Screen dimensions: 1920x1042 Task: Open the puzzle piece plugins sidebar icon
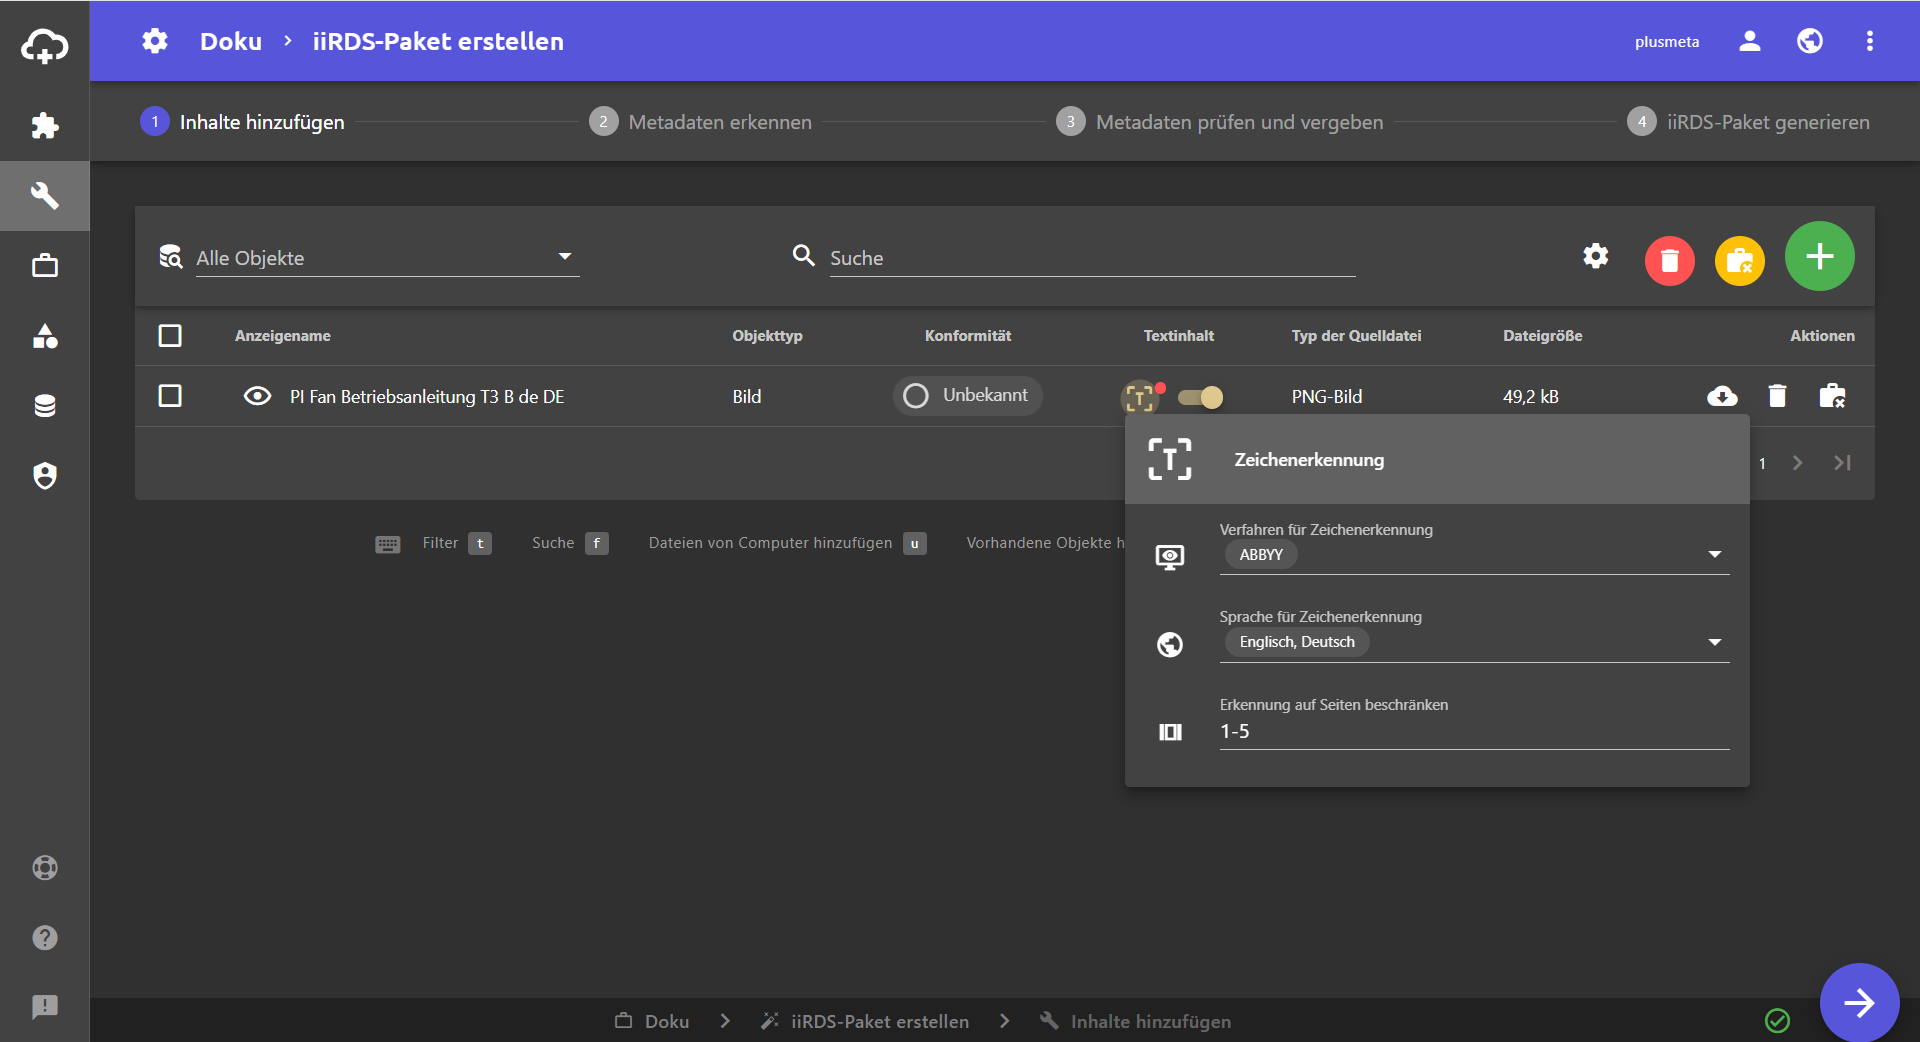45,126
